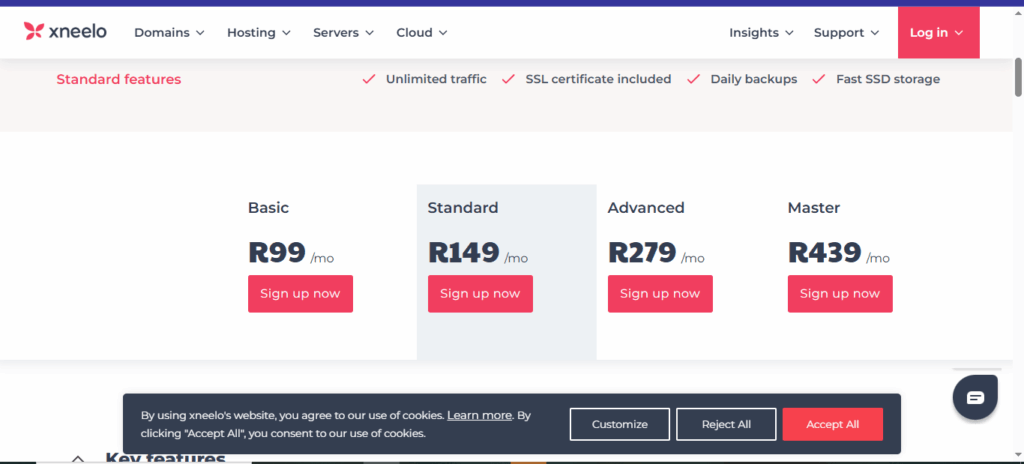Follow the Learn more cookies link
Image resolution: width=1024 pixels, height=464 pixels.
pyautogui.click(x=479, y=415)
